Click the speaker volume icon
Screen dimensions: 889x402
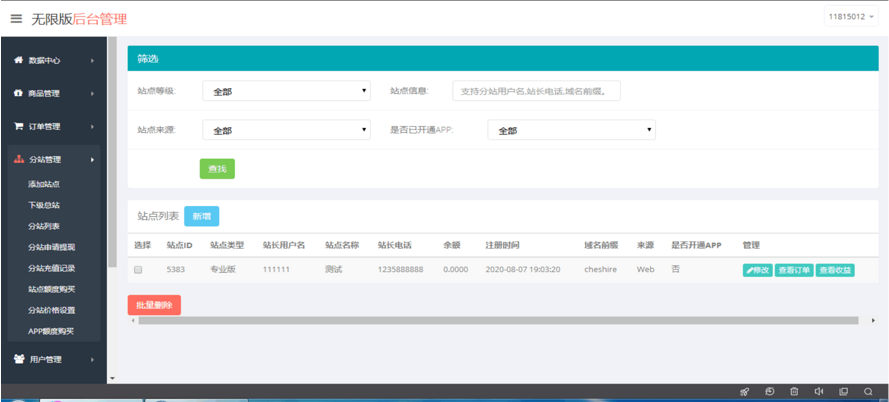[x=819, y=391]
